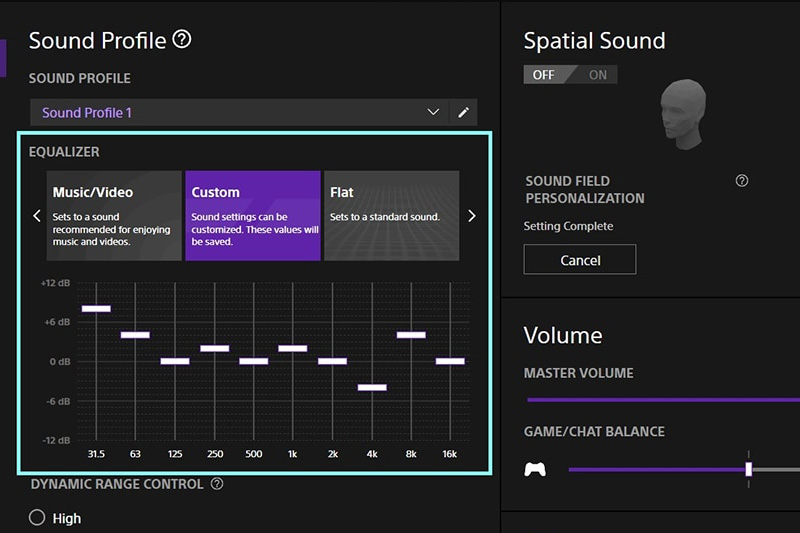This screenshot has width=800, height=533.
Task: Click the Game/Chat Balance slider thumb
Action: [748, 469]
